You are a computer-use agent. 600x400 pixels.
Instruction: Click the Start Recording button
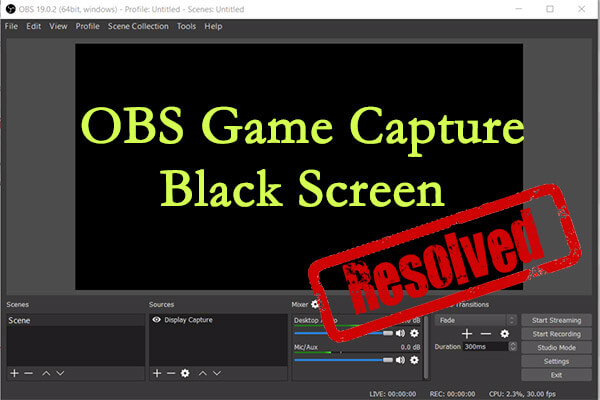click(x=556, y=334)
